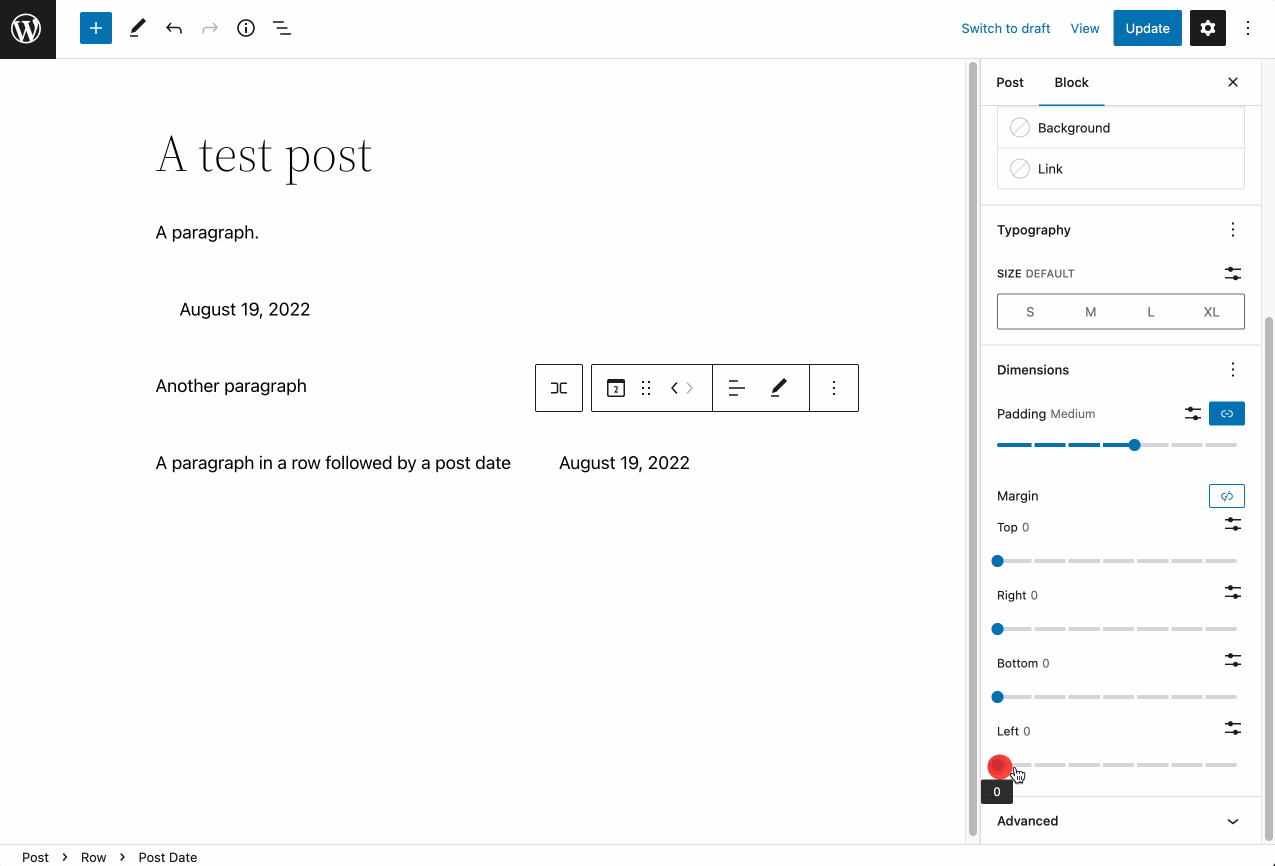Click the undo arrow icon
Screen dimensions: 1275x866
click(174, 29)
